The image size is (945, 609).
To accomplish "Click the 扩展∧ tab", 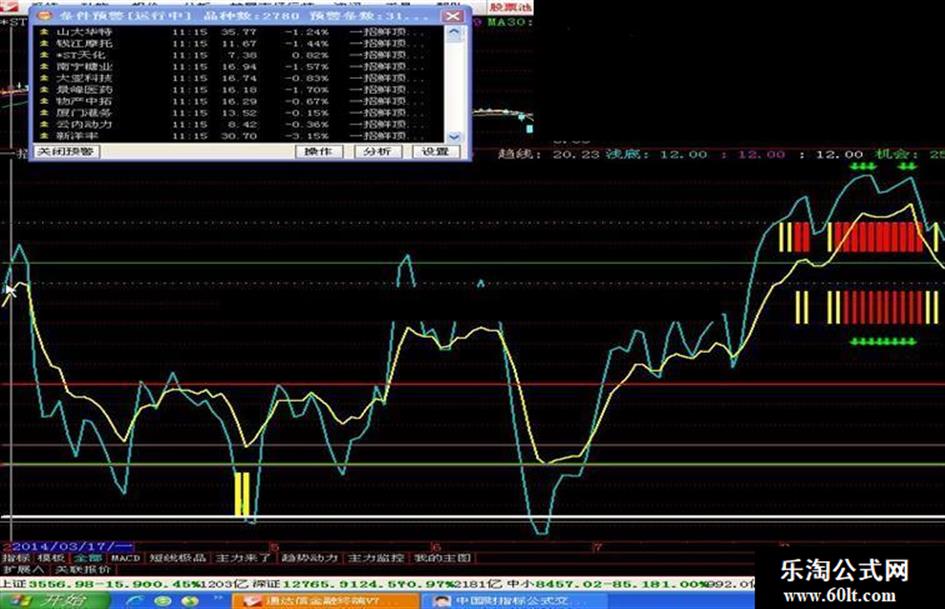I will click(x=24, y=569).
